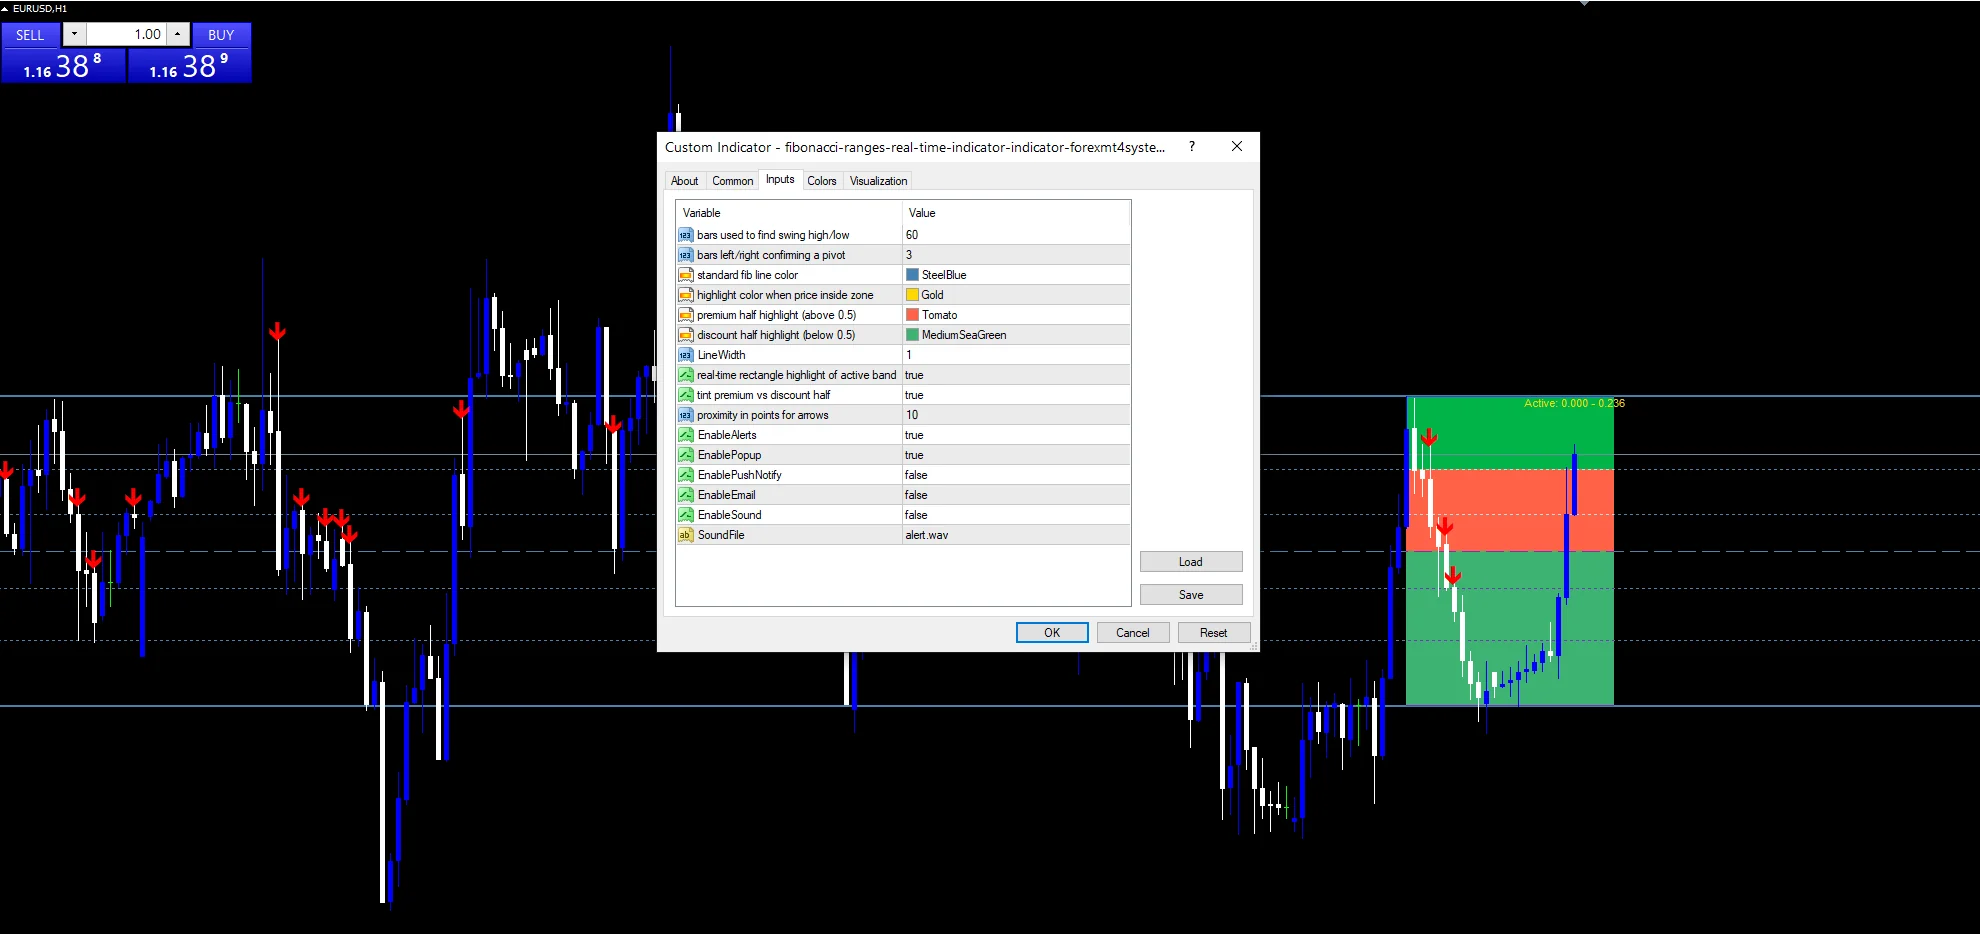The height and width of the screenshot is (934, 1980).
Task: Click the 1.00 lot volume field
Action: [x=126, y=34]
